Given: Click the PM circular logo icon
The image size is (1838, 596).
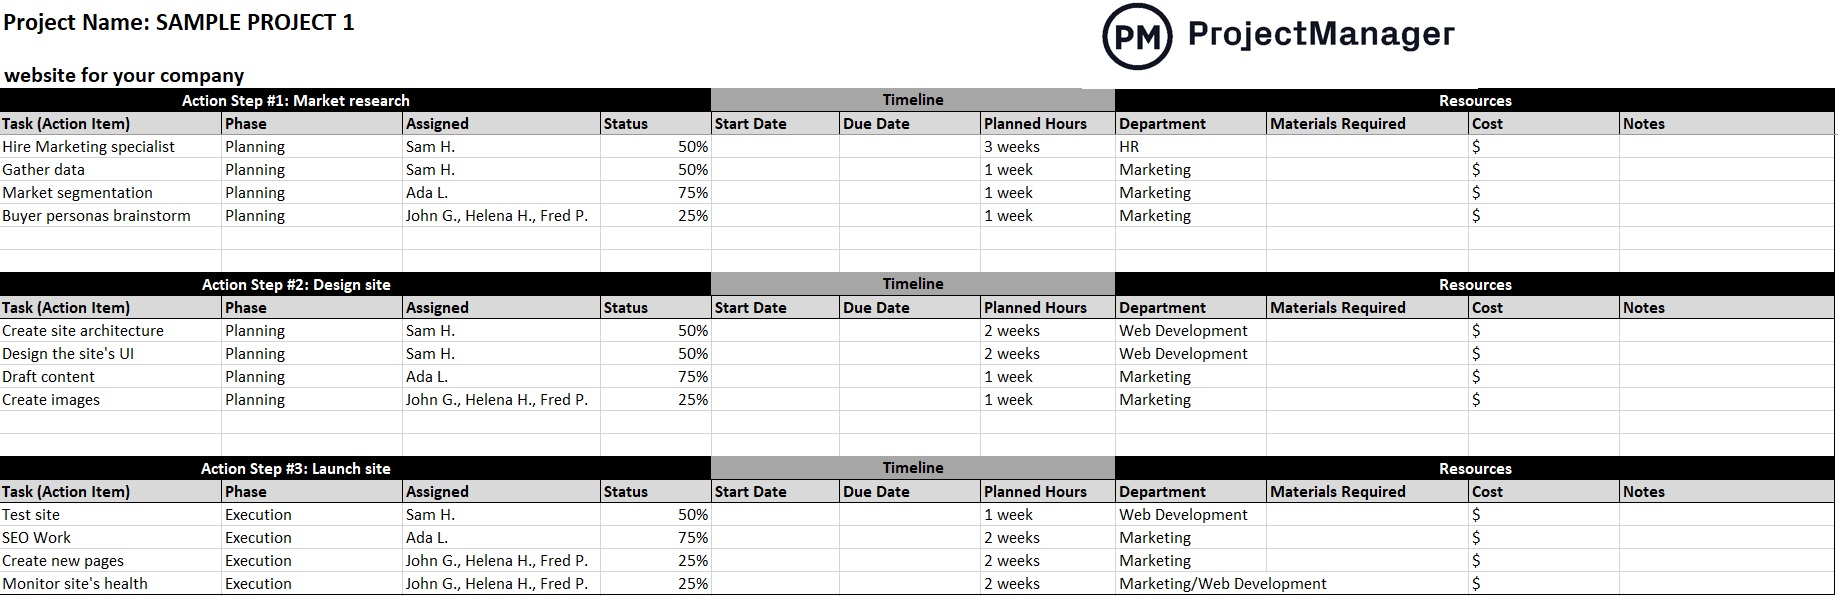Looking at the screenshot, I should point(1136,36).
